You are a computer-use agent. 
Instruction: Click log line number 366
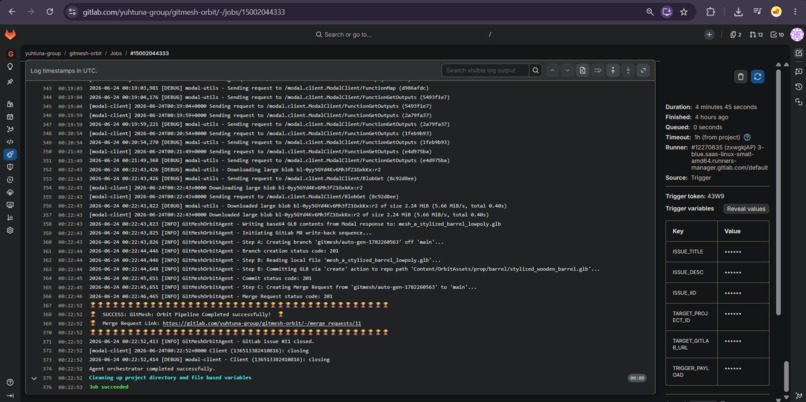coord(47,297)
